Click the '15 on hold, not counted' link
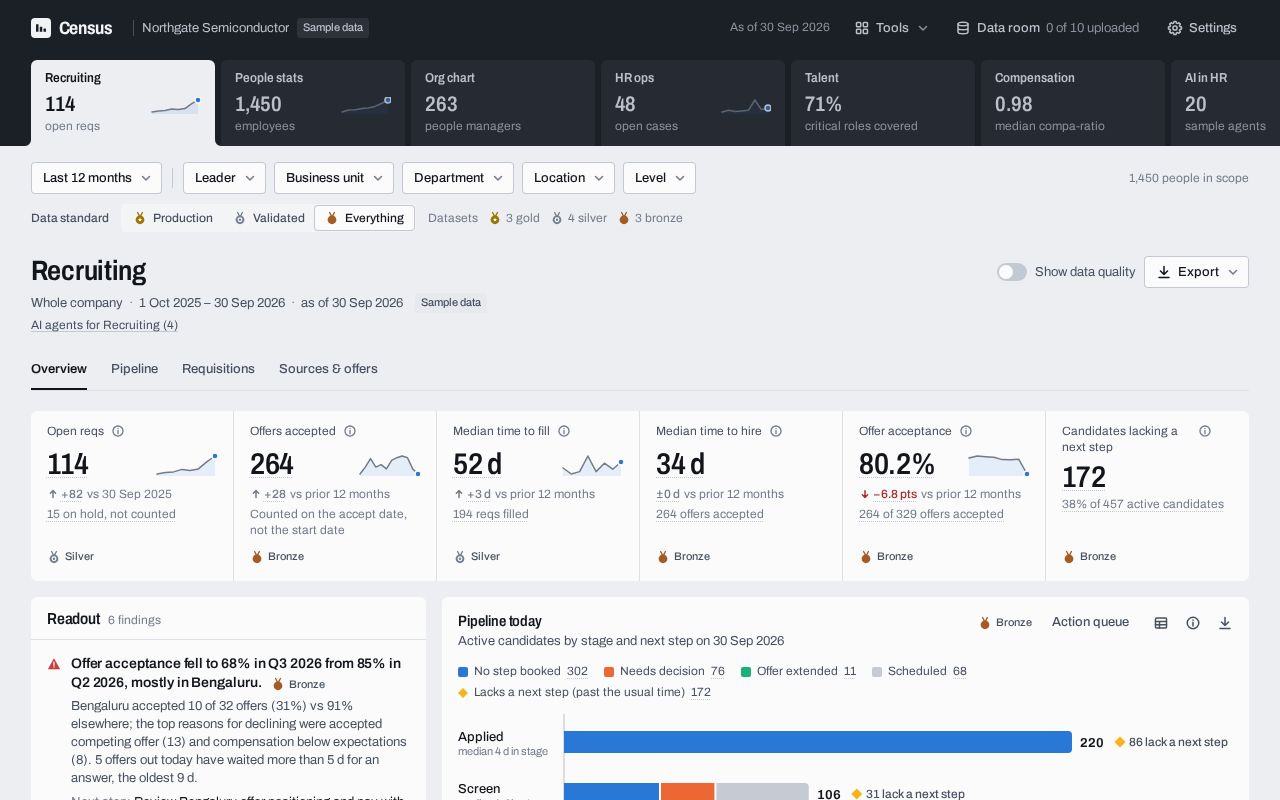The image size is (1280, 800). tap(111, 514)
